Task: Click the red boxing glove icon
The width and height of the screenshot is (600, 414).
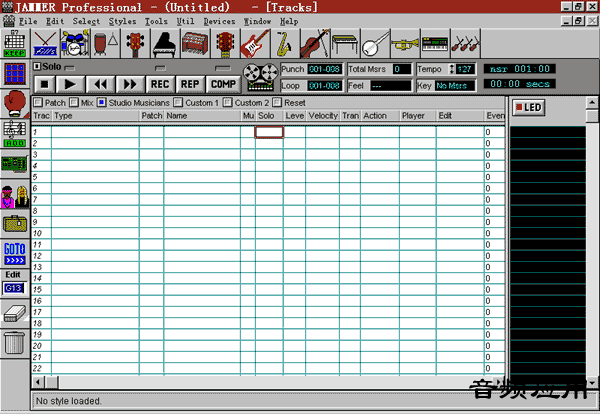Action: [x=15, y=104]
